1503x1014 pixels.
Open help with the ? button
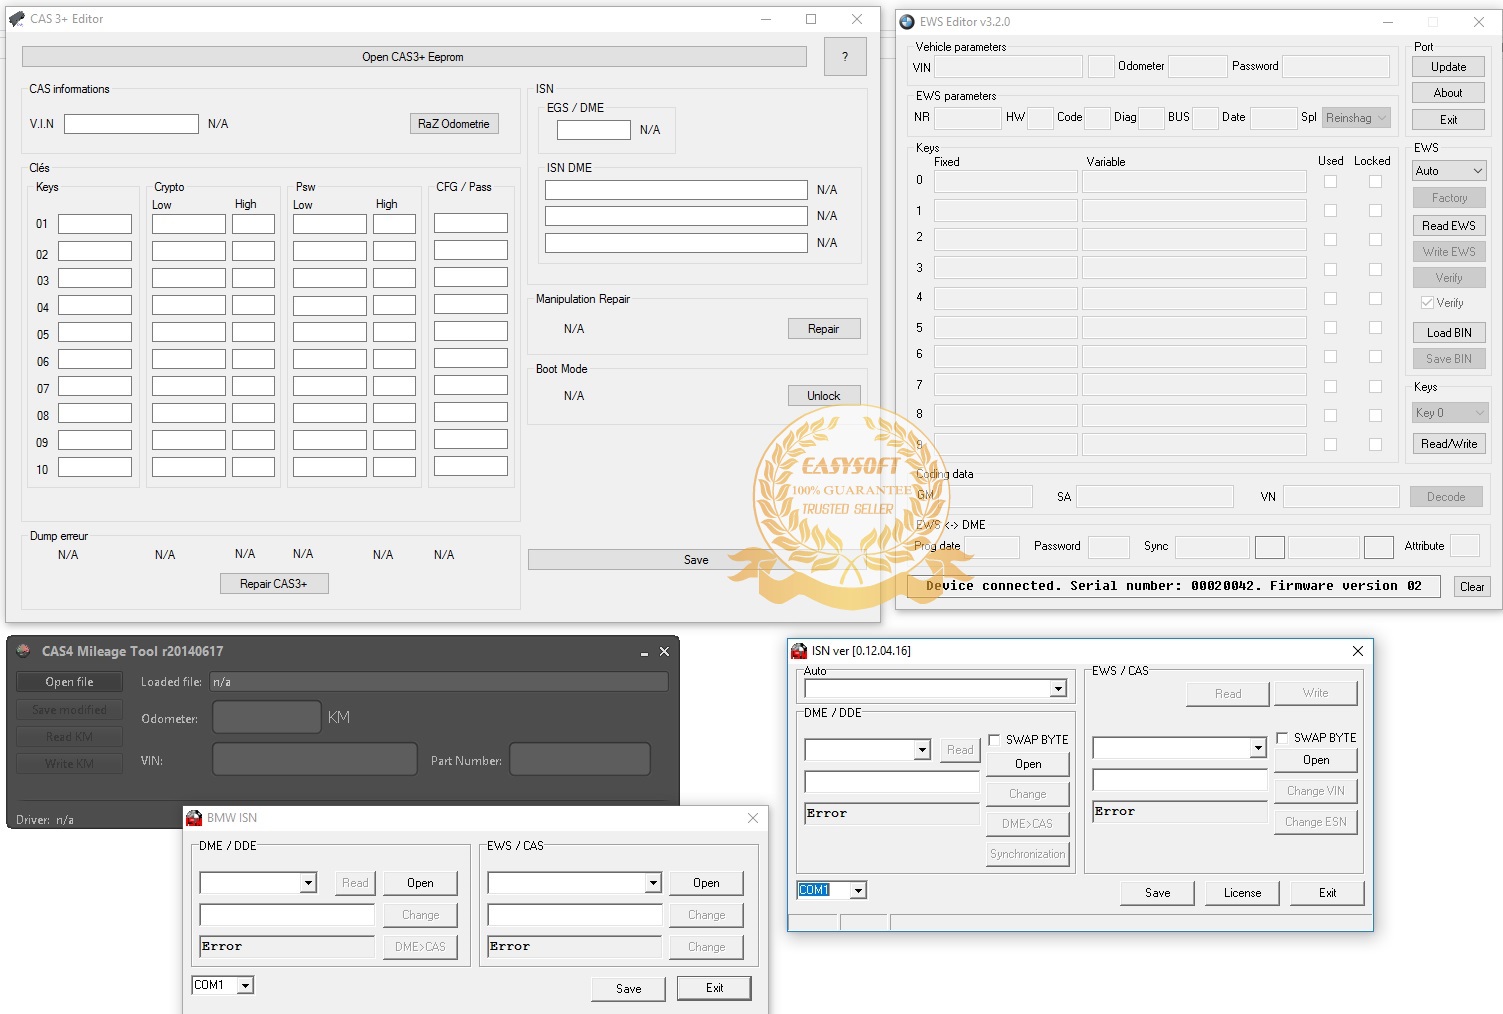pos(845,57)
